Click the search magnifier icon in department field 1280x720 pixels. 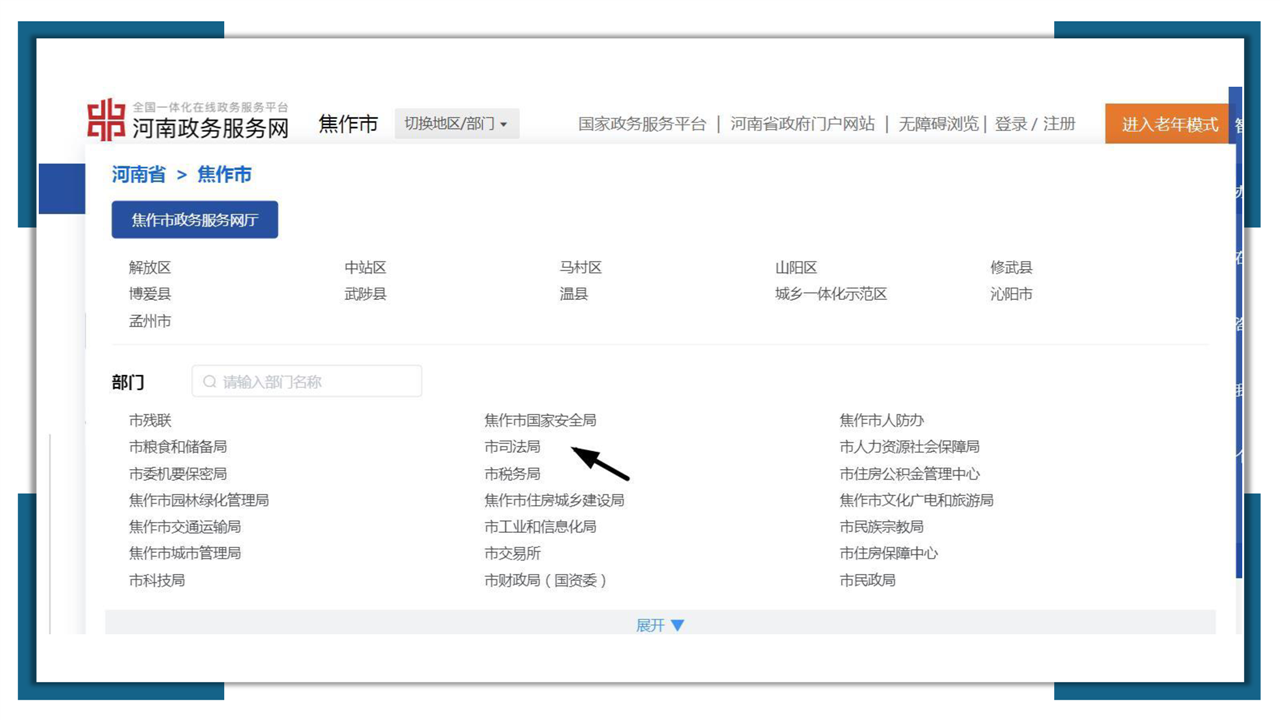(209, 382)
